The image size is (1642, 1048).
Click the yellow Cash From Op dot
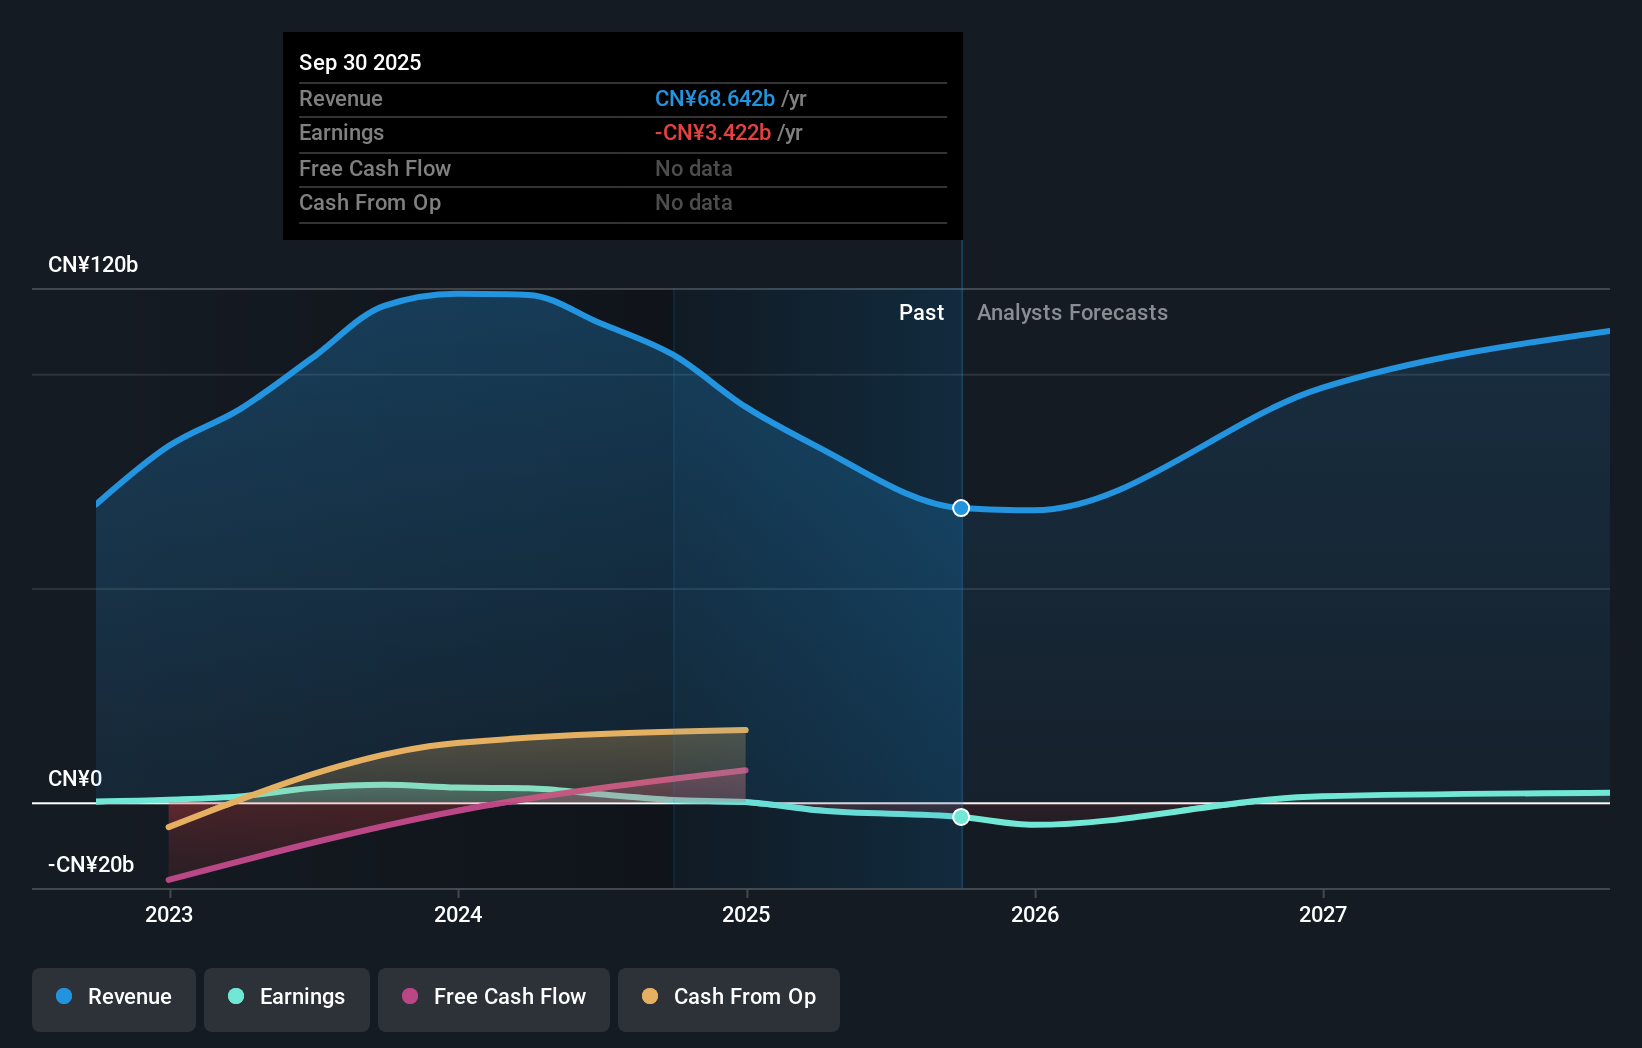pyautogui.click(x=649, y=997)
